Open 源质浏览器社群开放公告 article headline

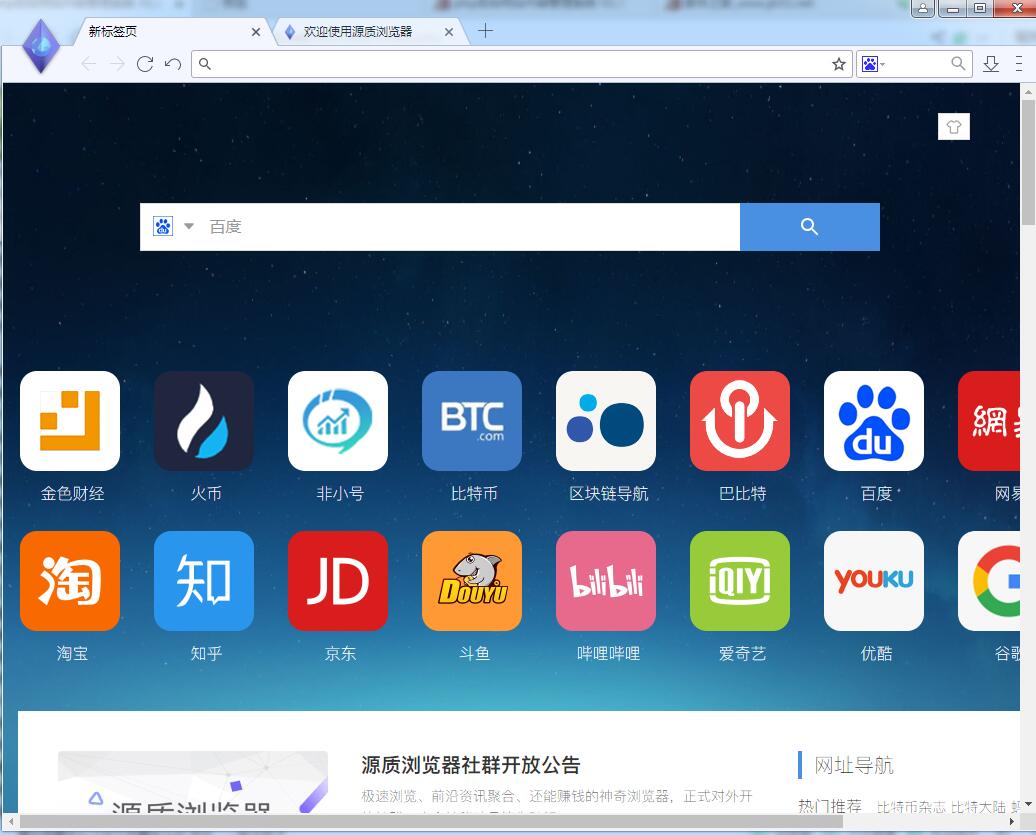(470, 765)
